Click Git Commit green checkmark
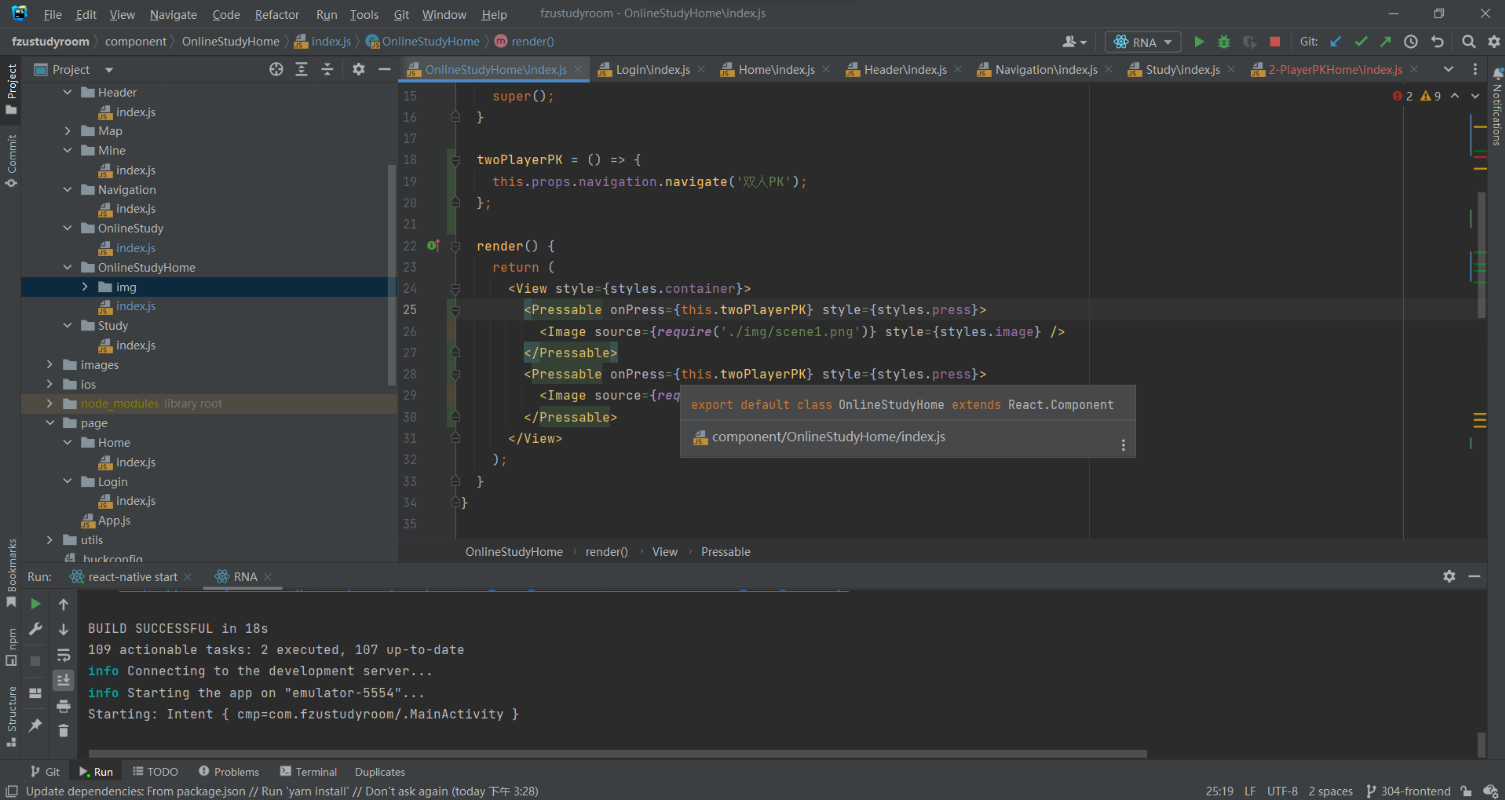The width and height of the screenshot is (1505, 800). point(1360,42)
